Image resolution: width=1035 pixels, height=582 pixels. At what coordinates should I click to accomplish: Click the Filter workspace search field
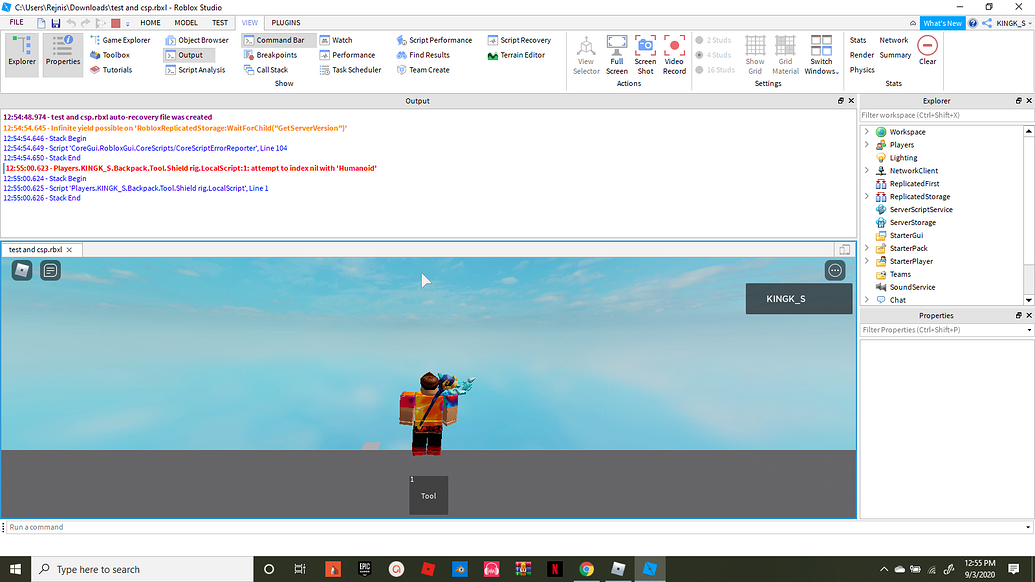(947, 115)
